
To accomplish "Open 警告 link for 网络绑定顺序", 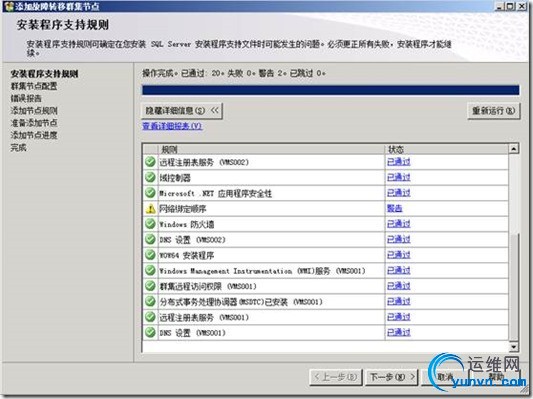I will (395, 208).
